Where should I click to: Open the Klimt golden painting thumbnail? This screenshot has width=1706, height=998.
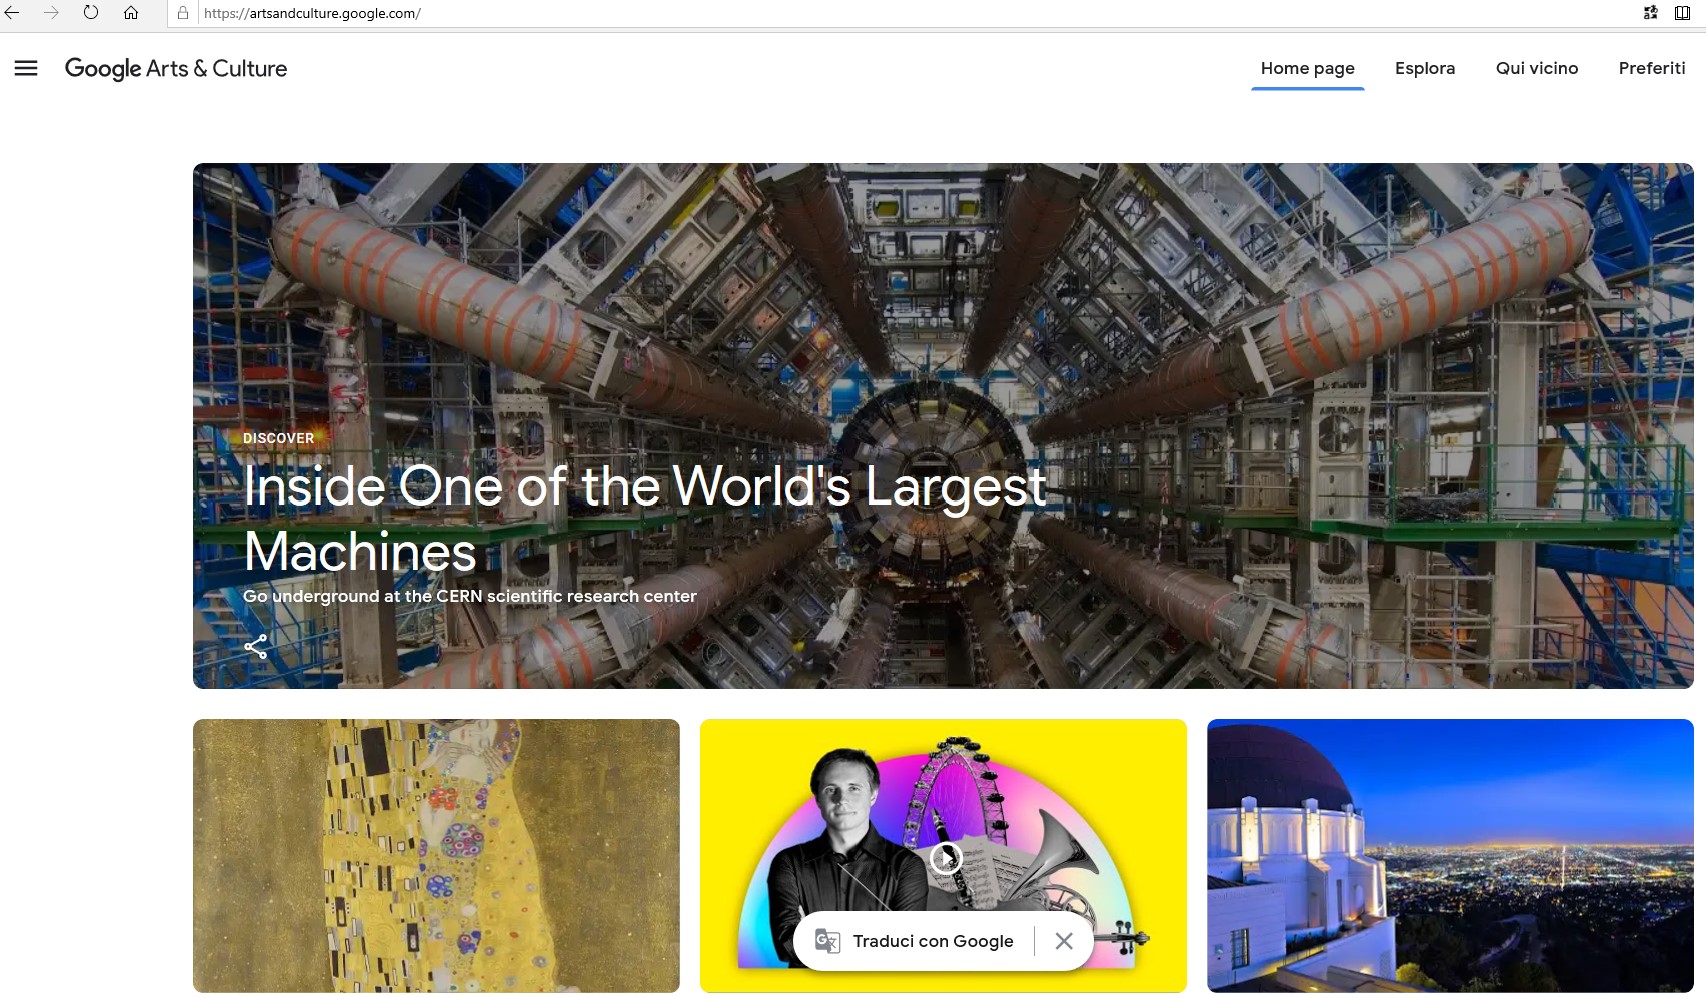(436, 855)
